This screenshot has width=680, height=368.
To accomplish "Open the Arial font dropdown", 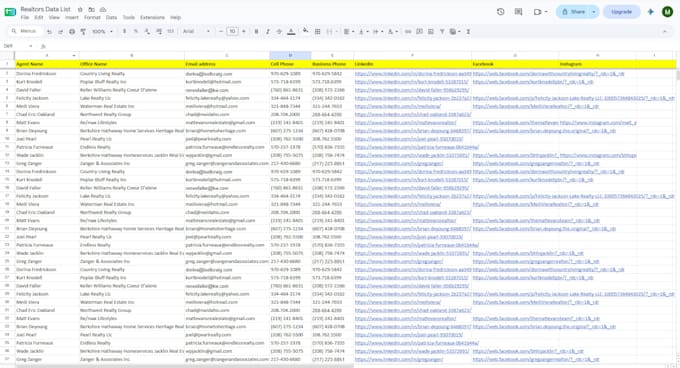I will tap(196, 32).
